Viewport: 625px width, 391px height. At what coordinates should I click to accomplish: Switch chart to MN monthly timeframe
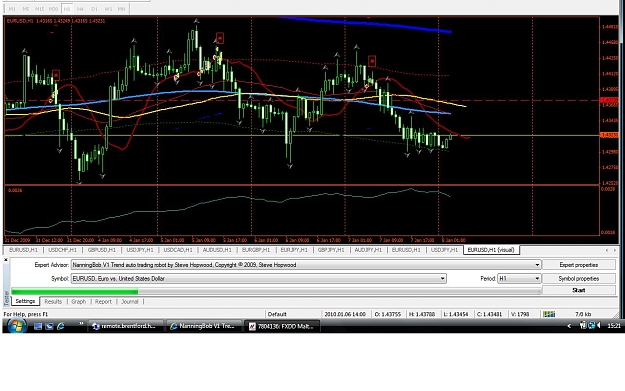[122, 8]
